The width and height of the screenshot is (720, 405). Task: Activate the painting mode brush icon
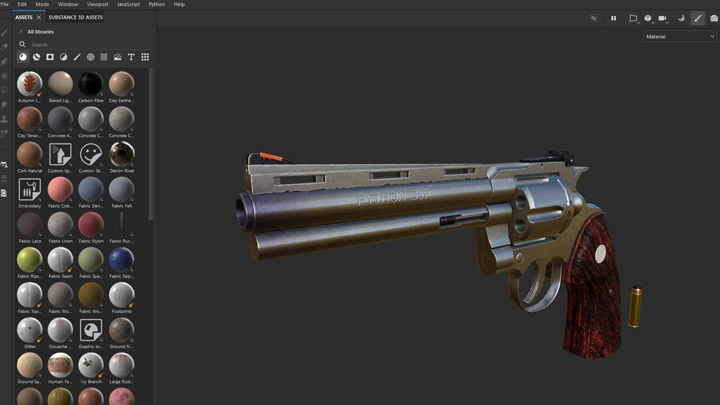698,18
